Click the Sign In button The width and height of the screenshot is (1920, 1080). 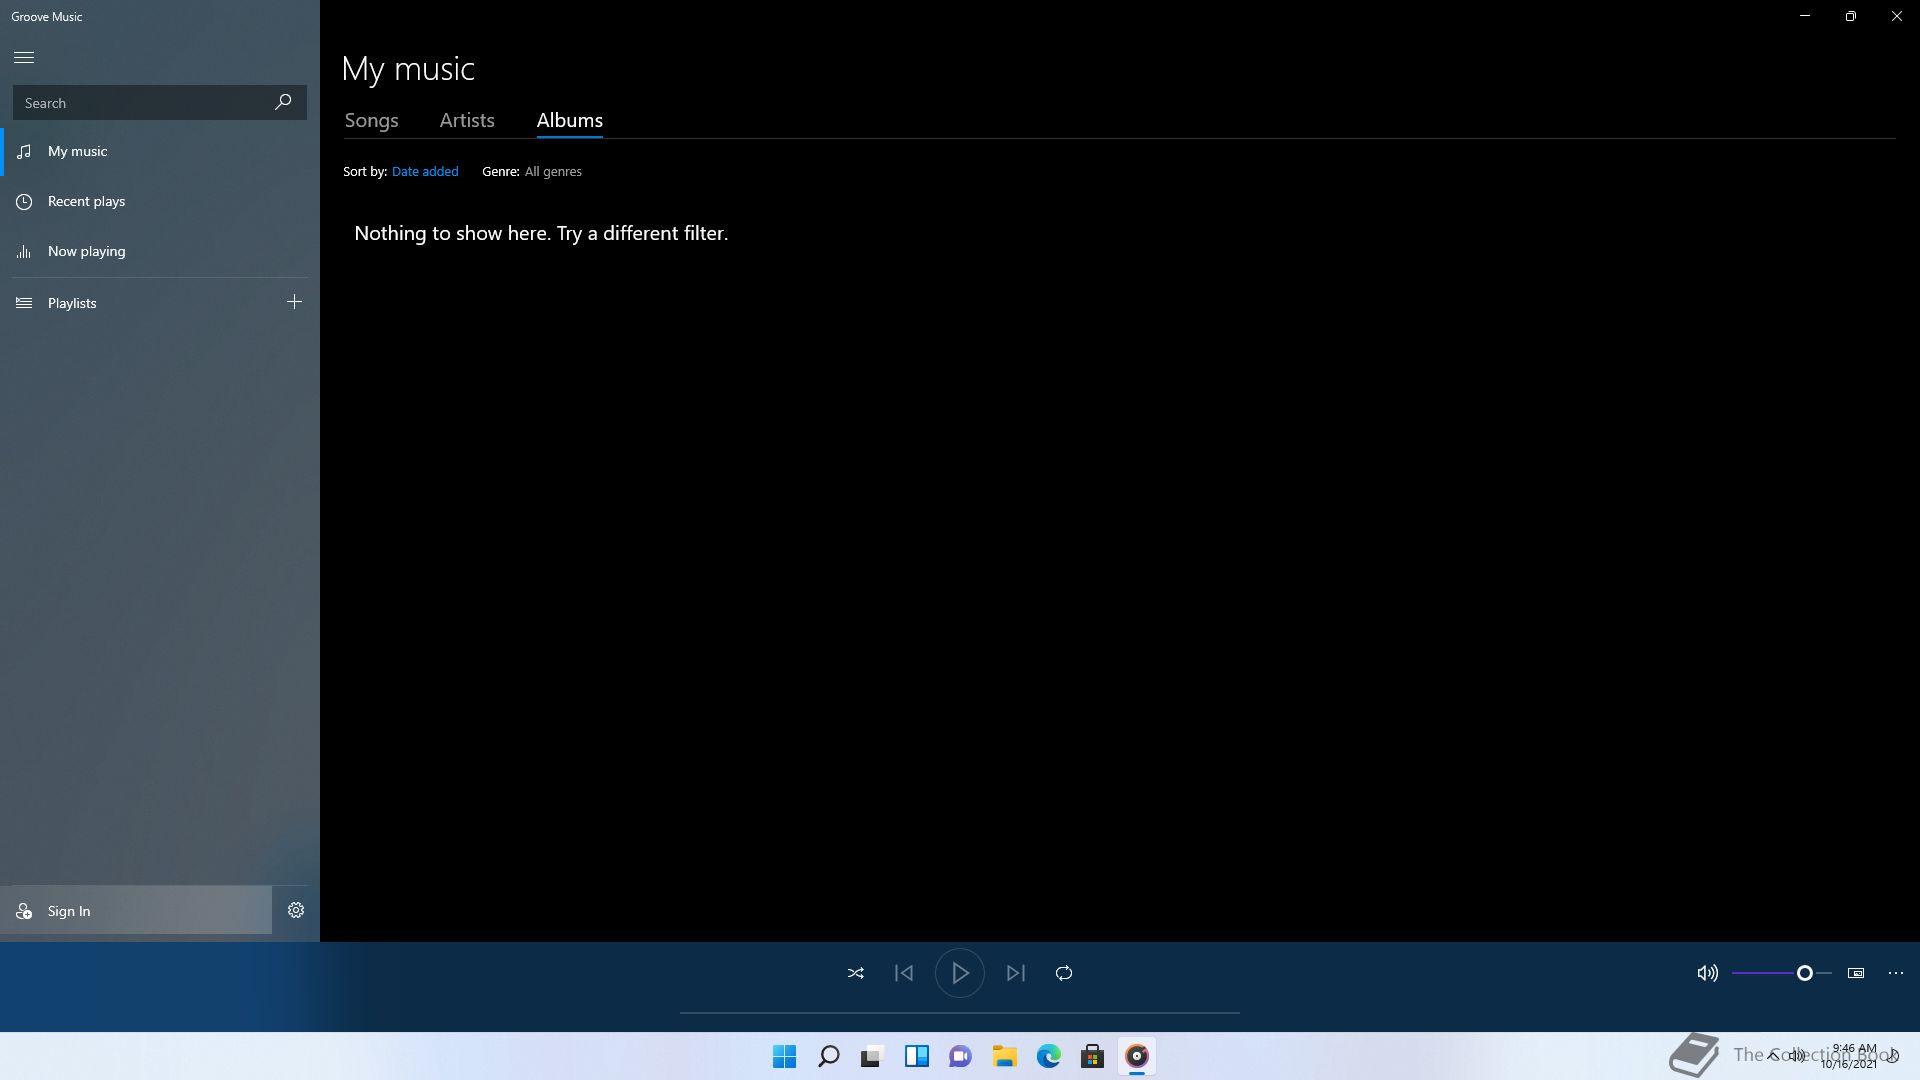pos(136,910)
